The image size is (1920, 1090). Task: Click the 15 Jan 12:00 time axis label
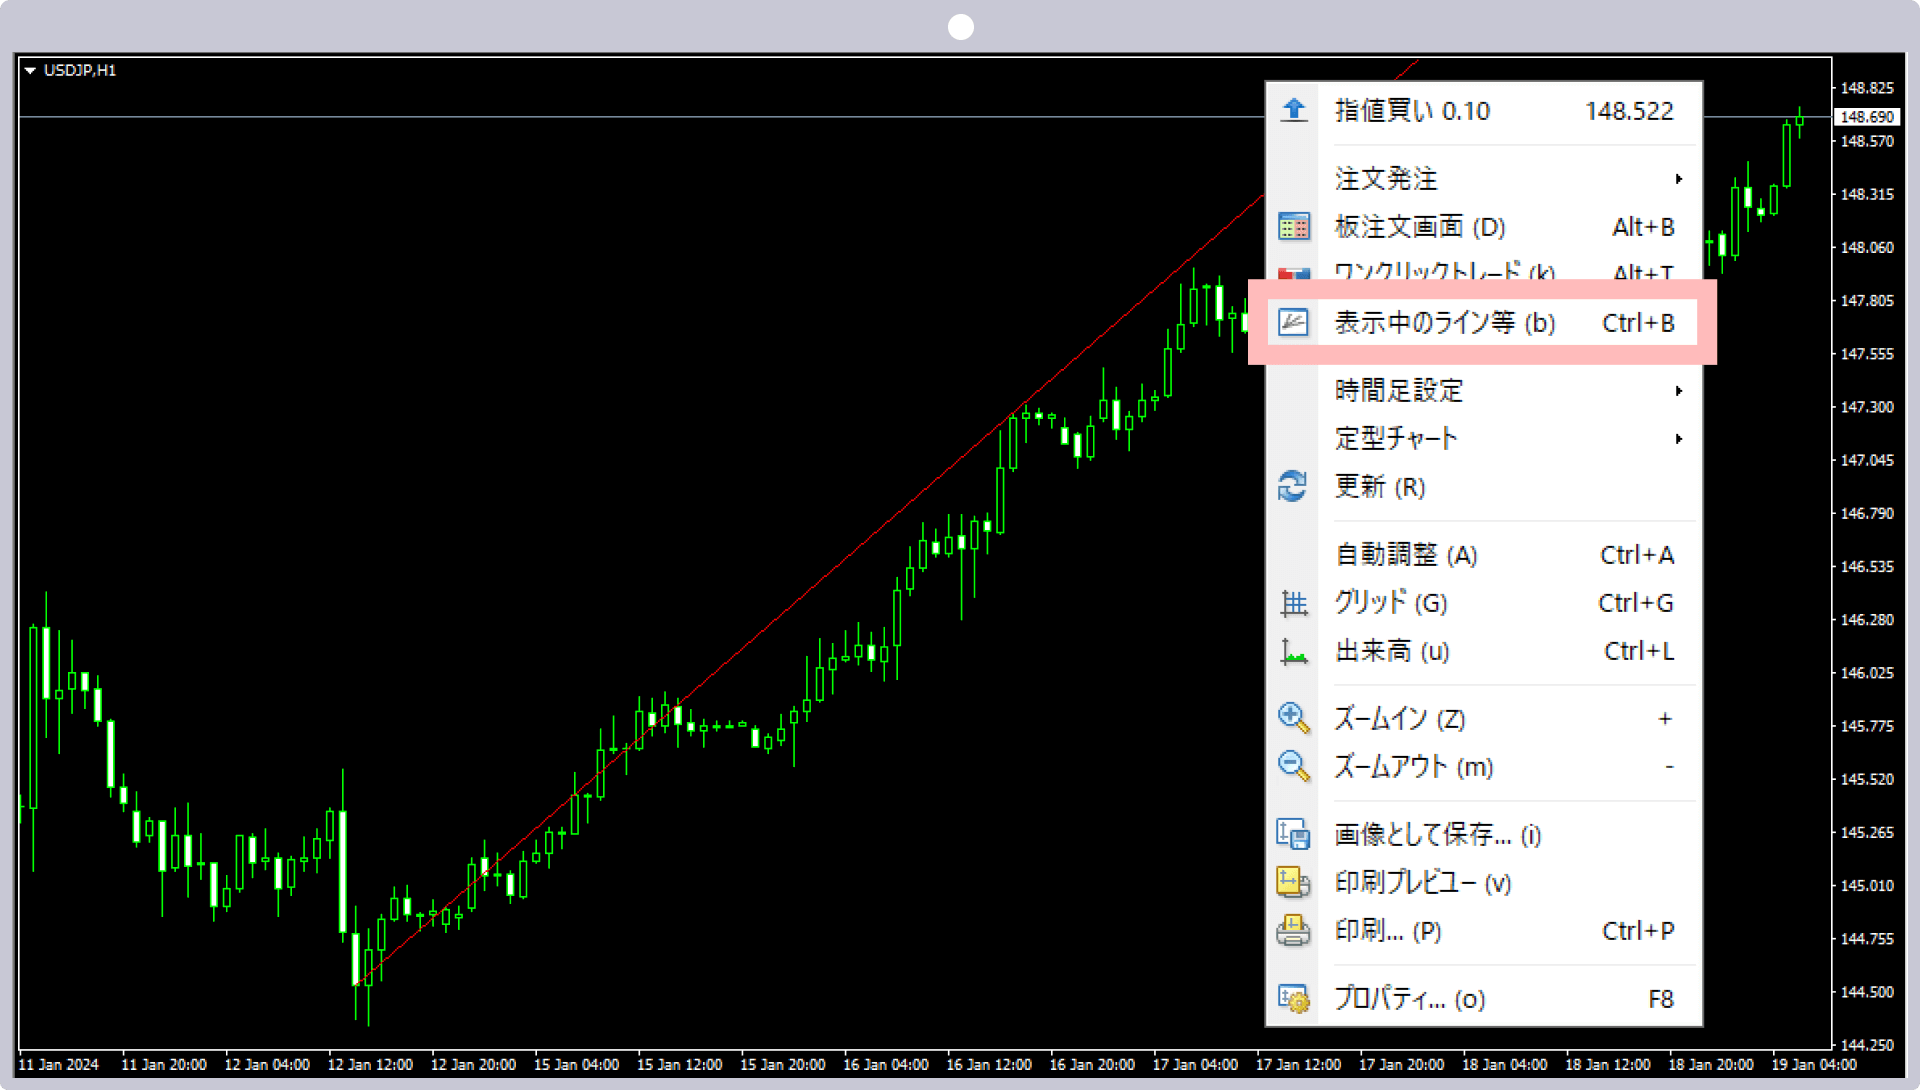(679, 1065)
